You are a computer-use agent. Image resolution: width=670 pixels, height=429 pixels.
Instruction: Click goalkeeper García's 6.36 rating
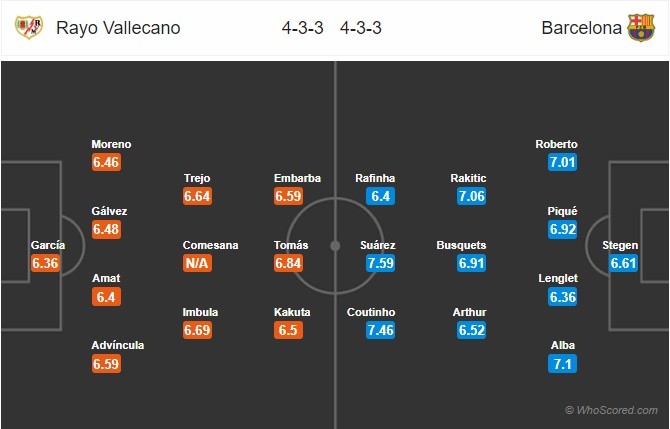tap(47, 264)
